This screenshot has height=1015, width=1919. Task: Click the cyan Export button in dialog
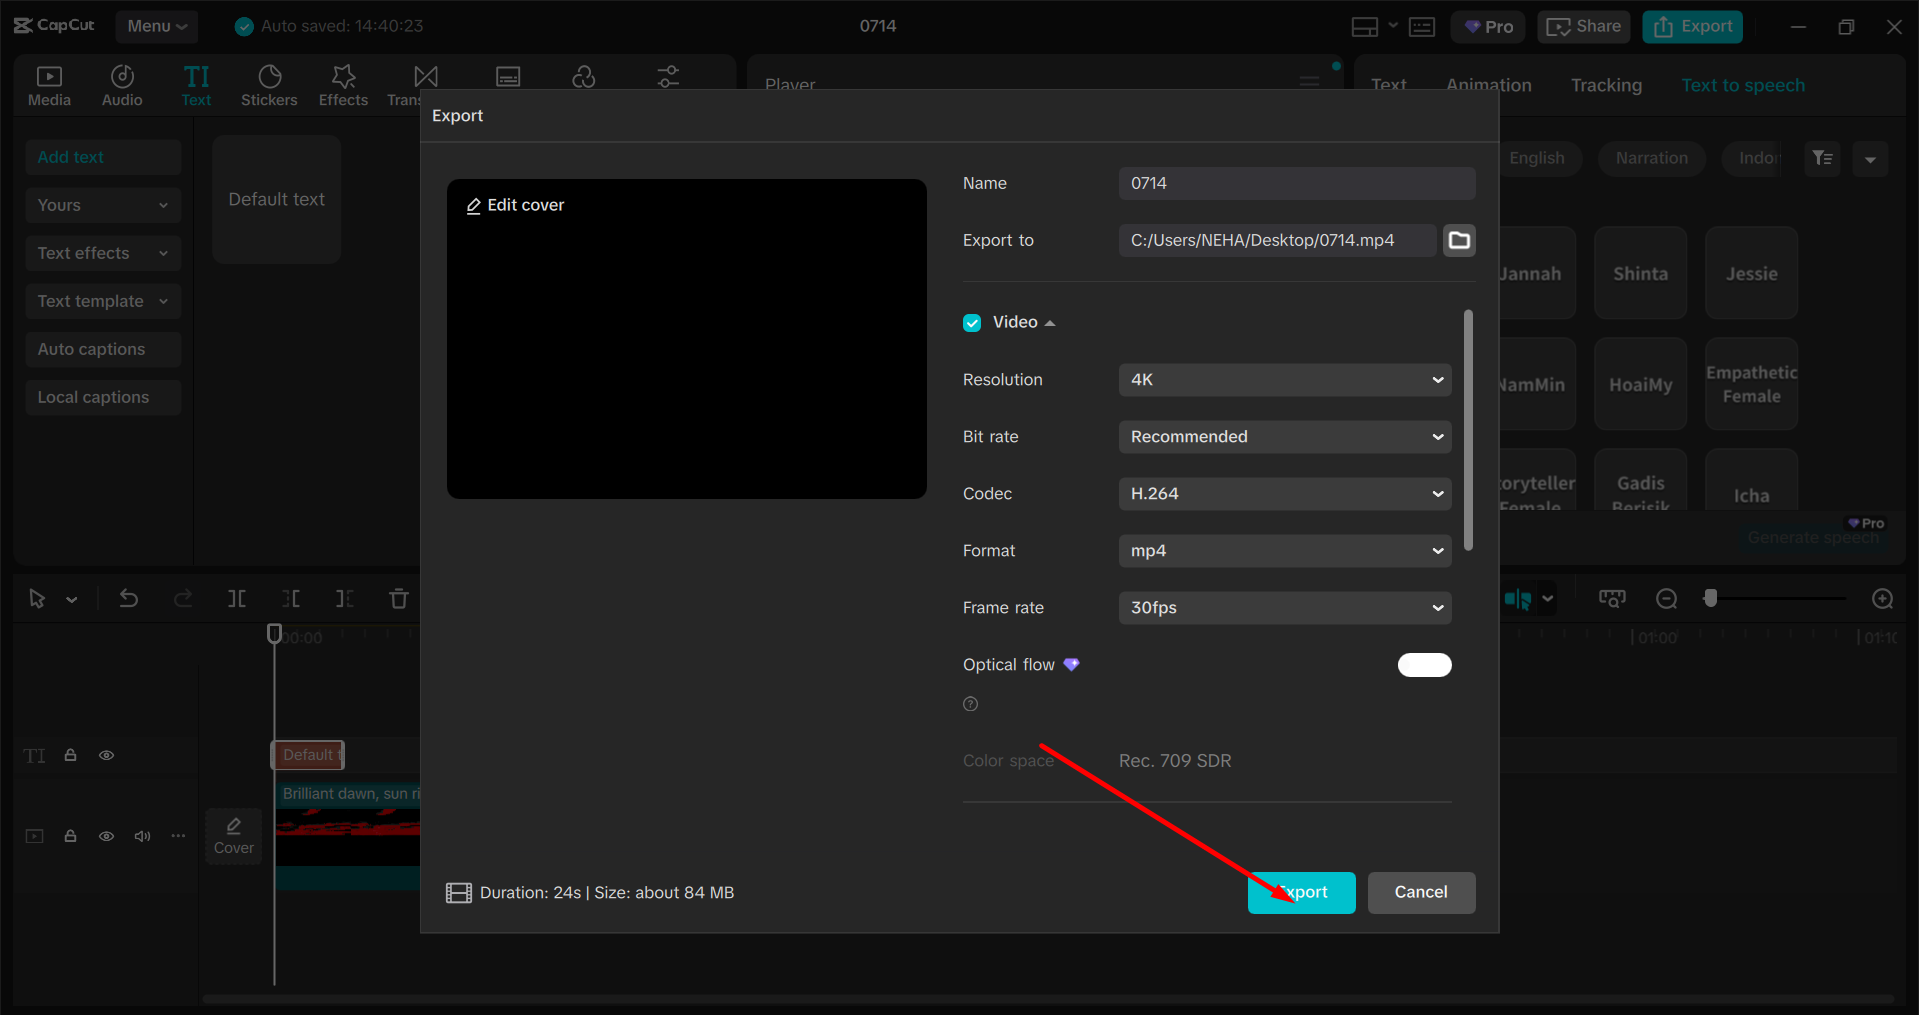click(x=1301, y=892)
